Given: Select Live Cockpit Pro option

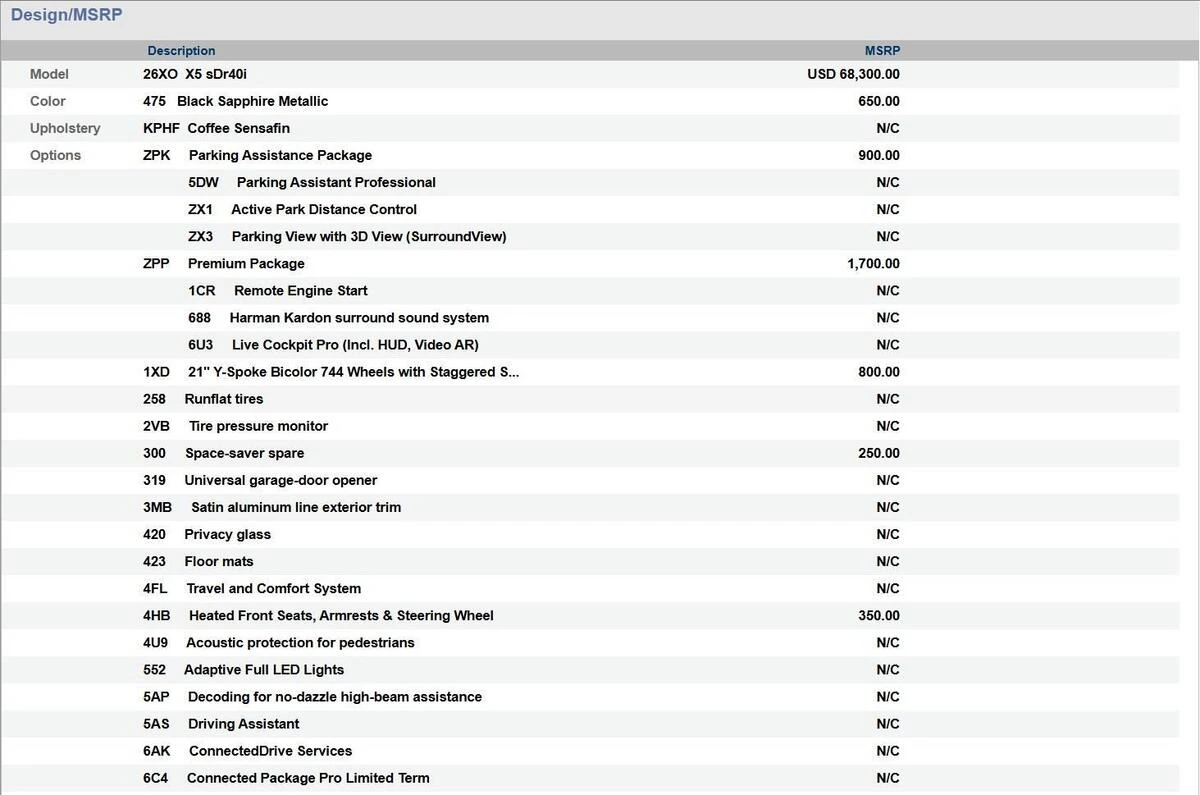Looking at the screenshot, I should [x=354, y=344].
